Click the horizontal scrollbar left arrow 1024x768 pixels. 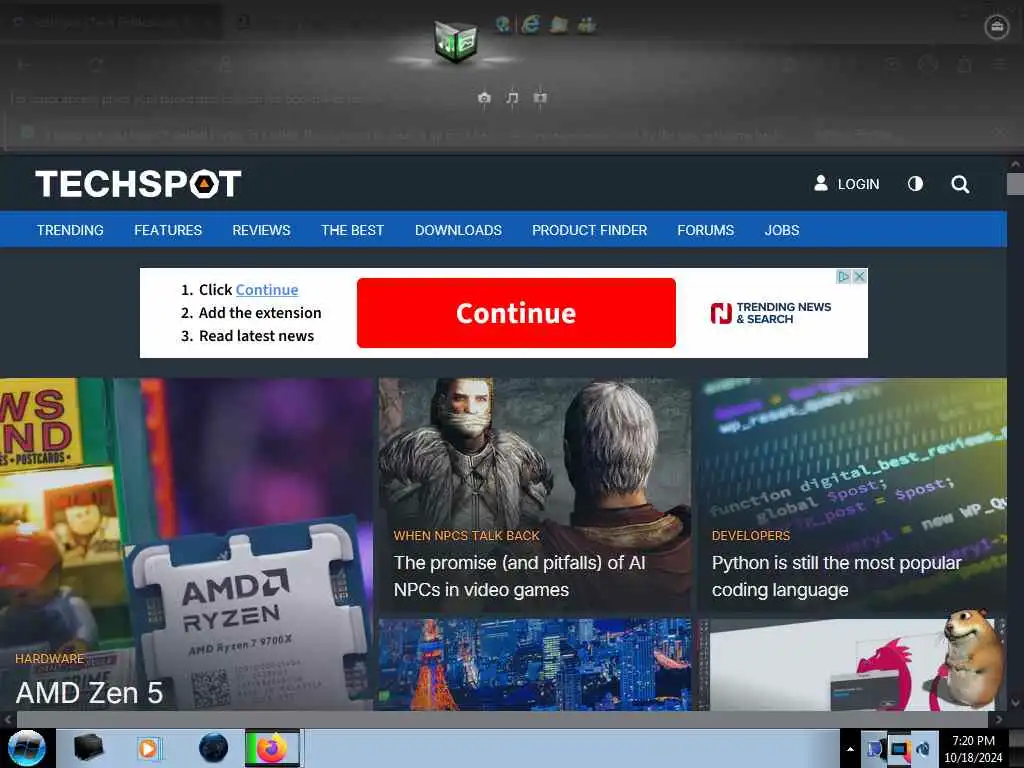coord(7,720)
